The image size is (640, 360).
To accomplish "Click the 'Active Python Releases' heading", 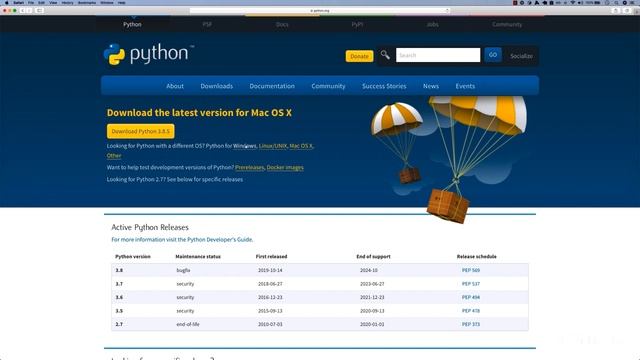I will (x=150, y=227).
